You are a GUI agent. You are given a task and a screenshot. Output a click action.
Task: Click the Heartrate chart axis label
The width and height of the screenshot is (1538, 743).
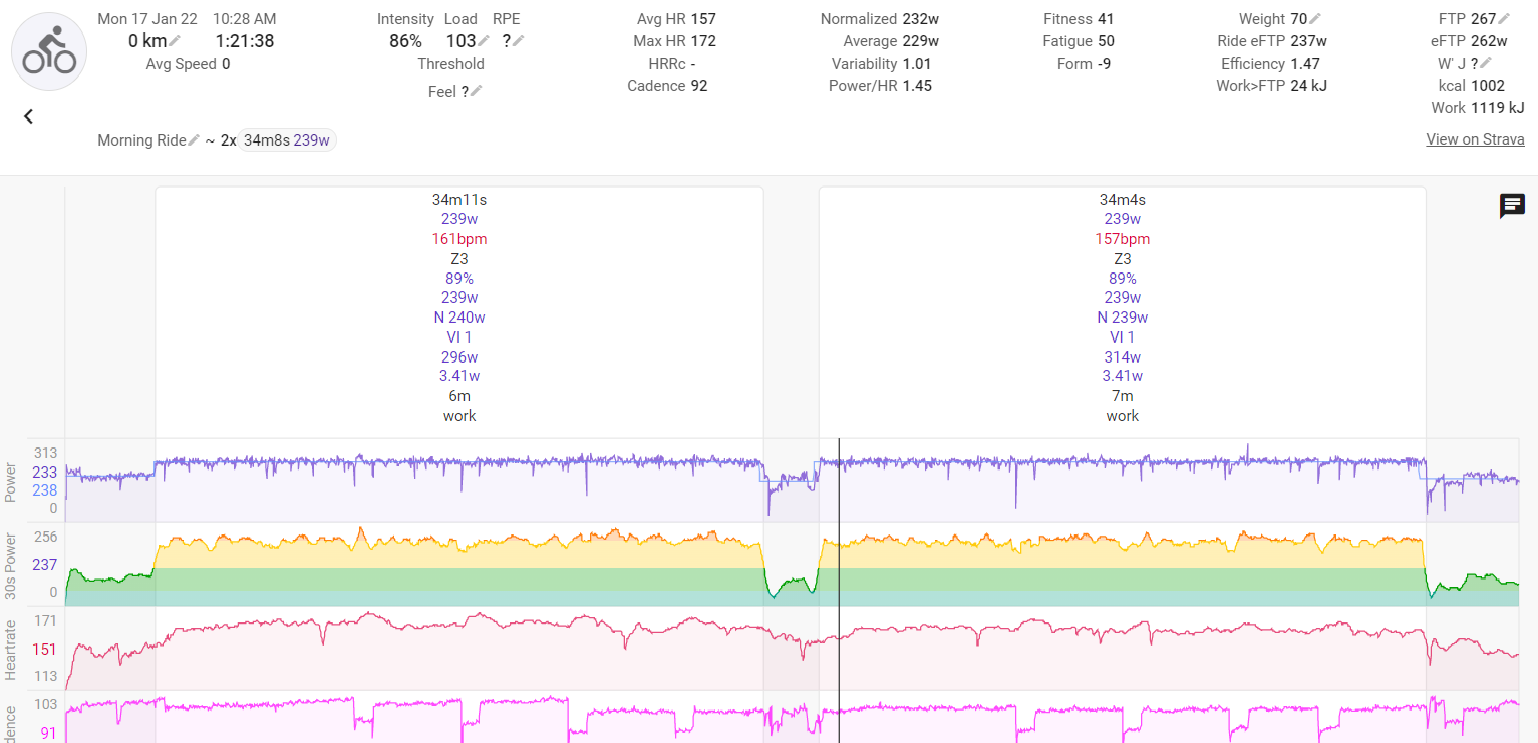[x=11, y=649]
